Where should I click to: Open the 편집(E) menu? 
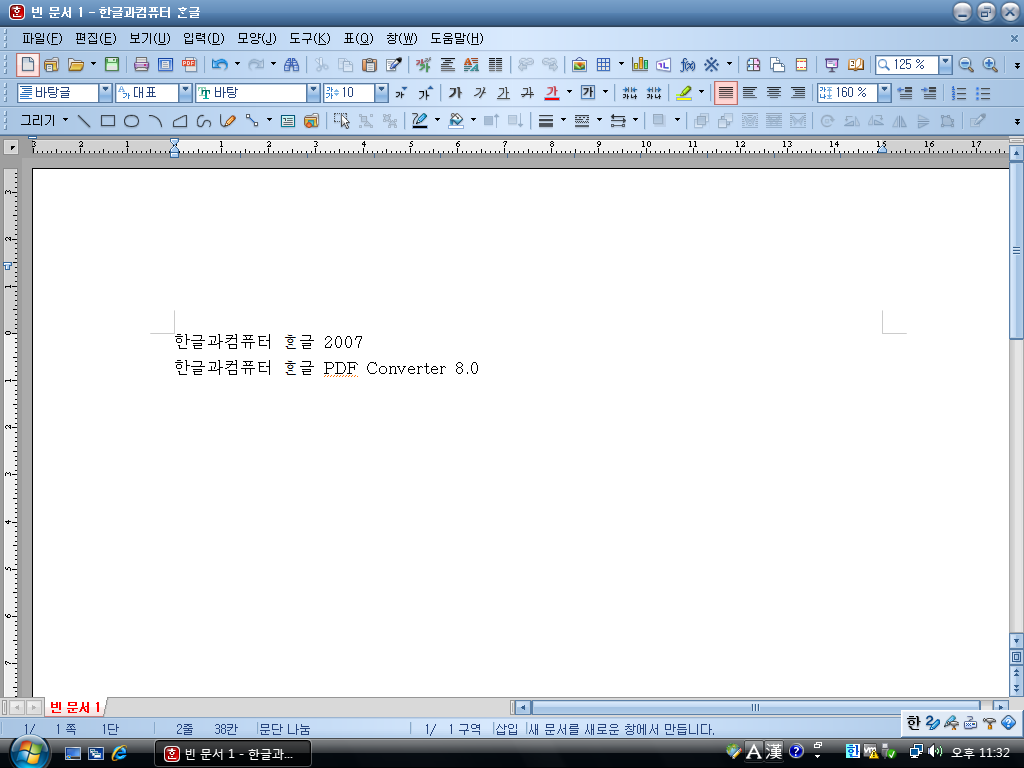click(x=95, y=39)
